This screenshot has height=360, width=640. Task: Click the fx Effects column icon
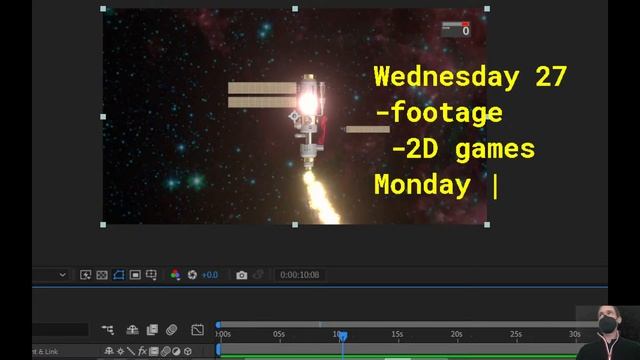point(142,351)
